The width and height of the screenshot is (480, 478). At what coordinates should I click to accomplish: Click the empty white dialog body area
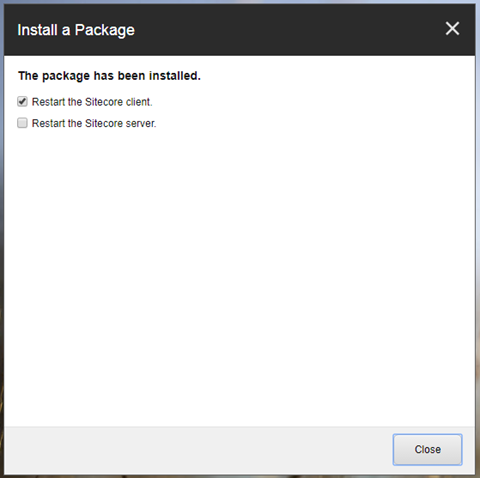tap(239, 277)
